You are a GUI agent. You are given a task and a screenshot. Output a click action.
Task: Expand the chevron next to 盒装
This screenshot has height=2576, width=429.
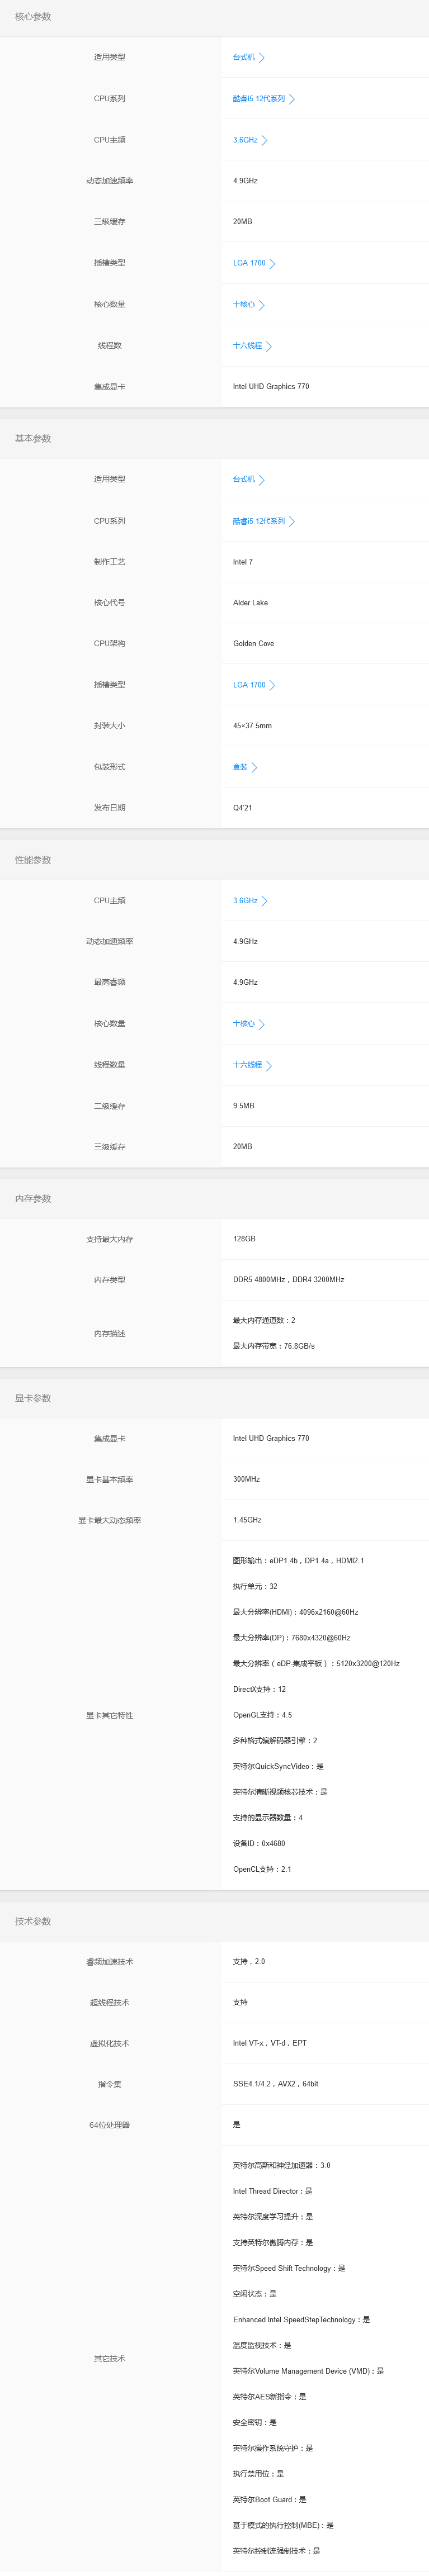pyautogui.click(x=255, y=767)
